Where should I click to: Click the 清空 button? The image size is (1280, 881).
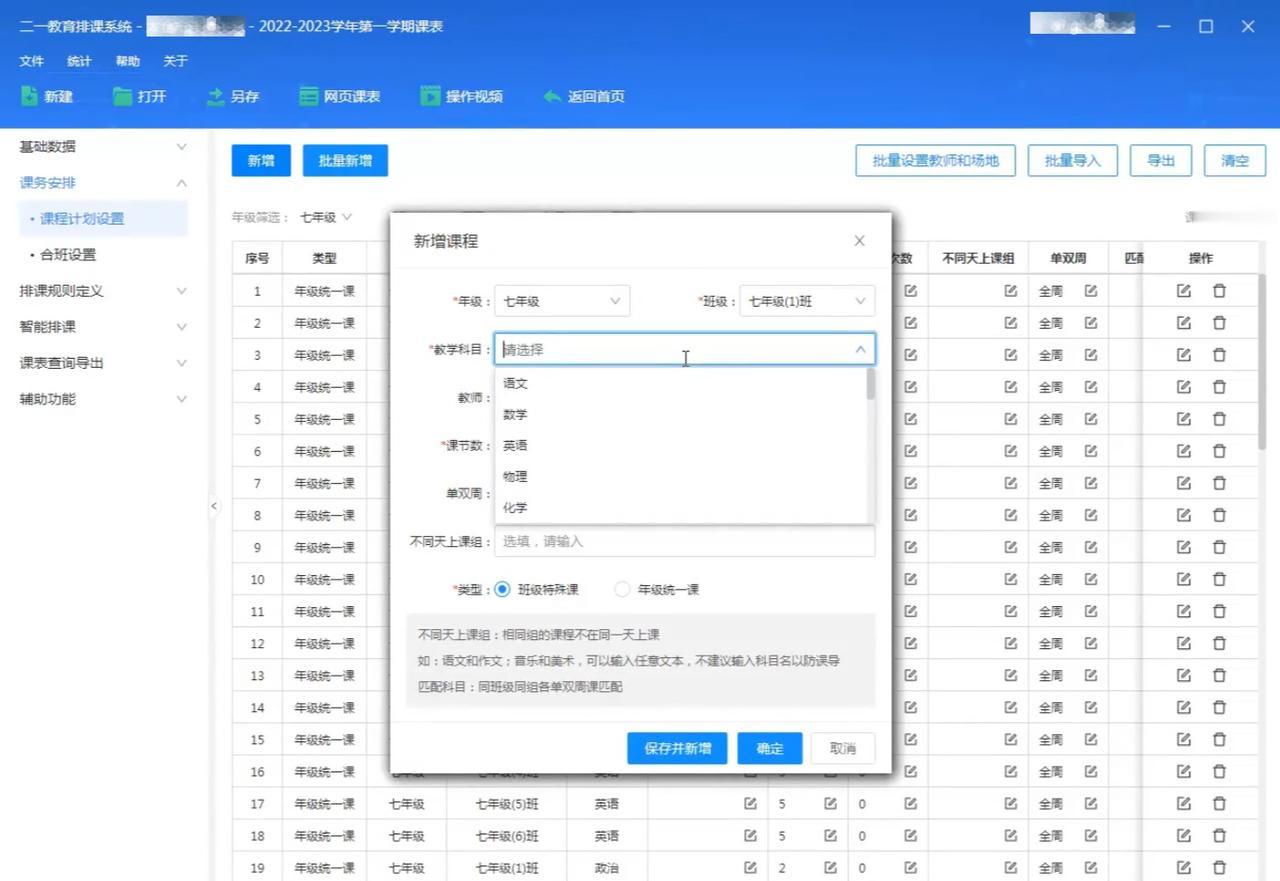pos(1235,161)
